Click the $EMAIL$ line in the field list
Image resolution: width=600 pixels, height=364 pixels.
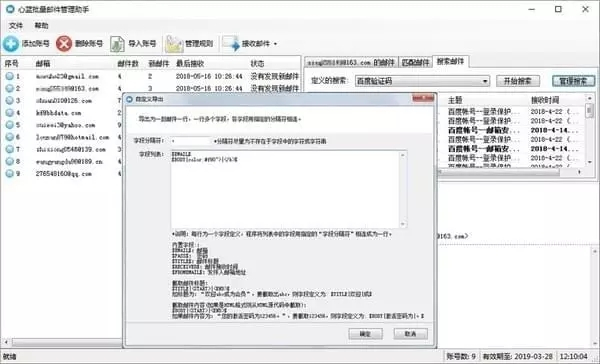[x=182, y=154]
